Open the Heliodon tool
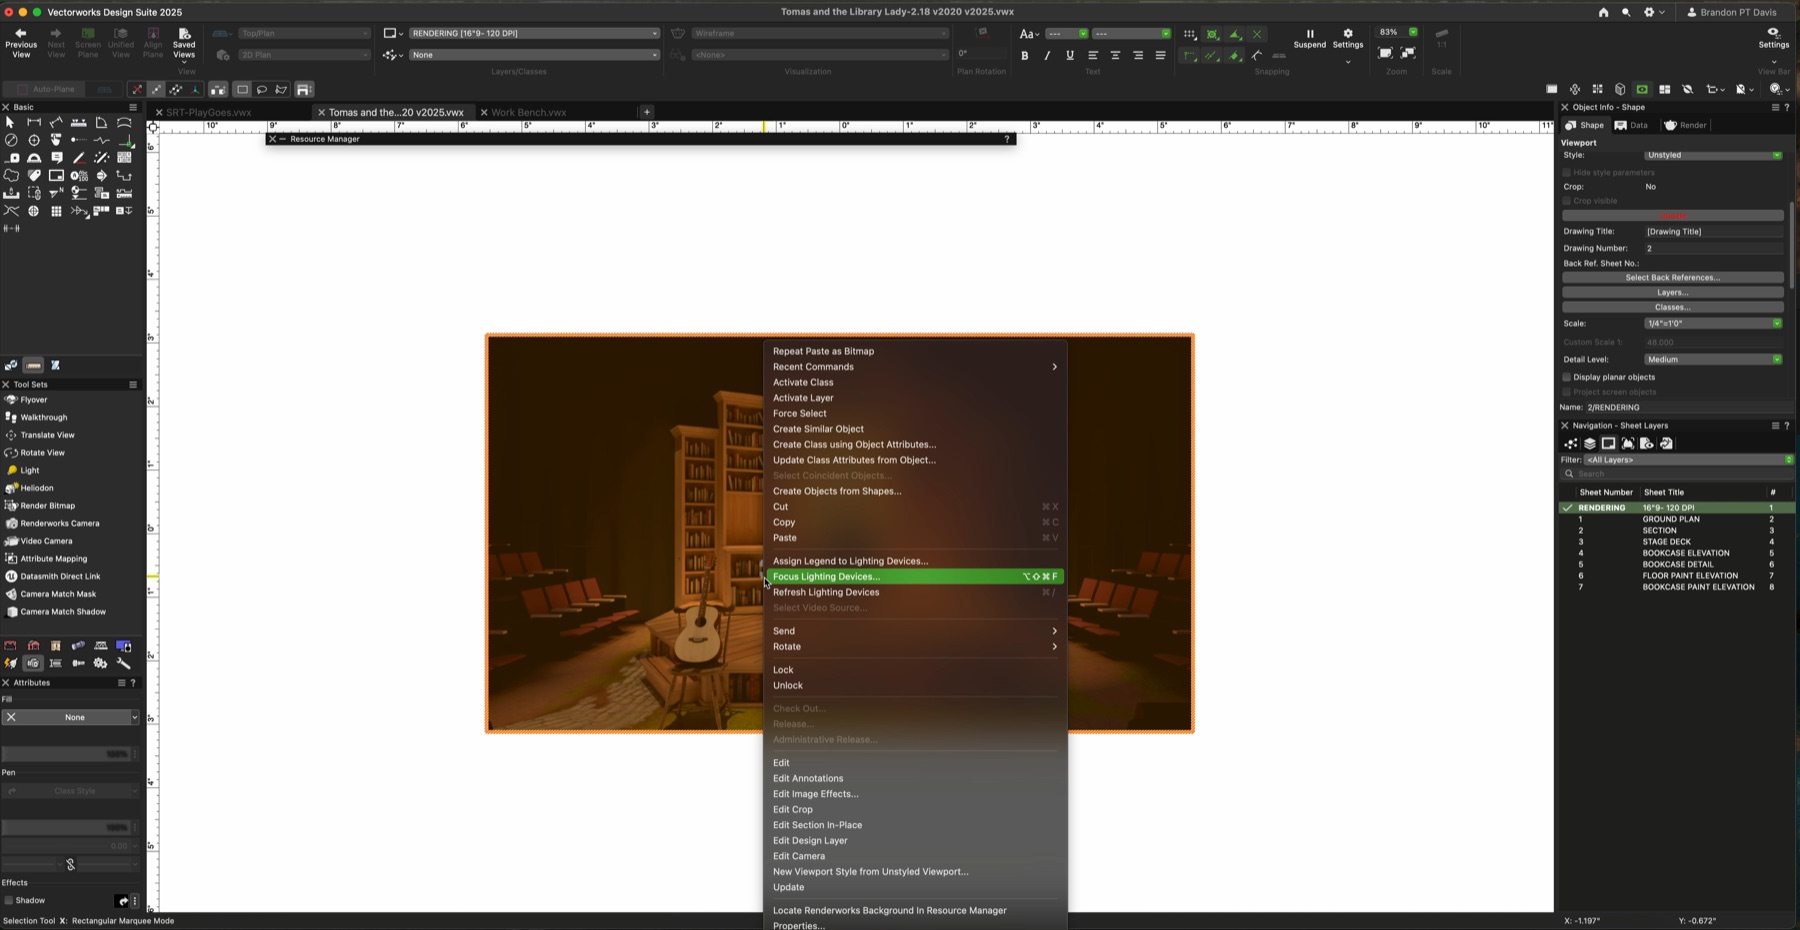 (30, 488)
